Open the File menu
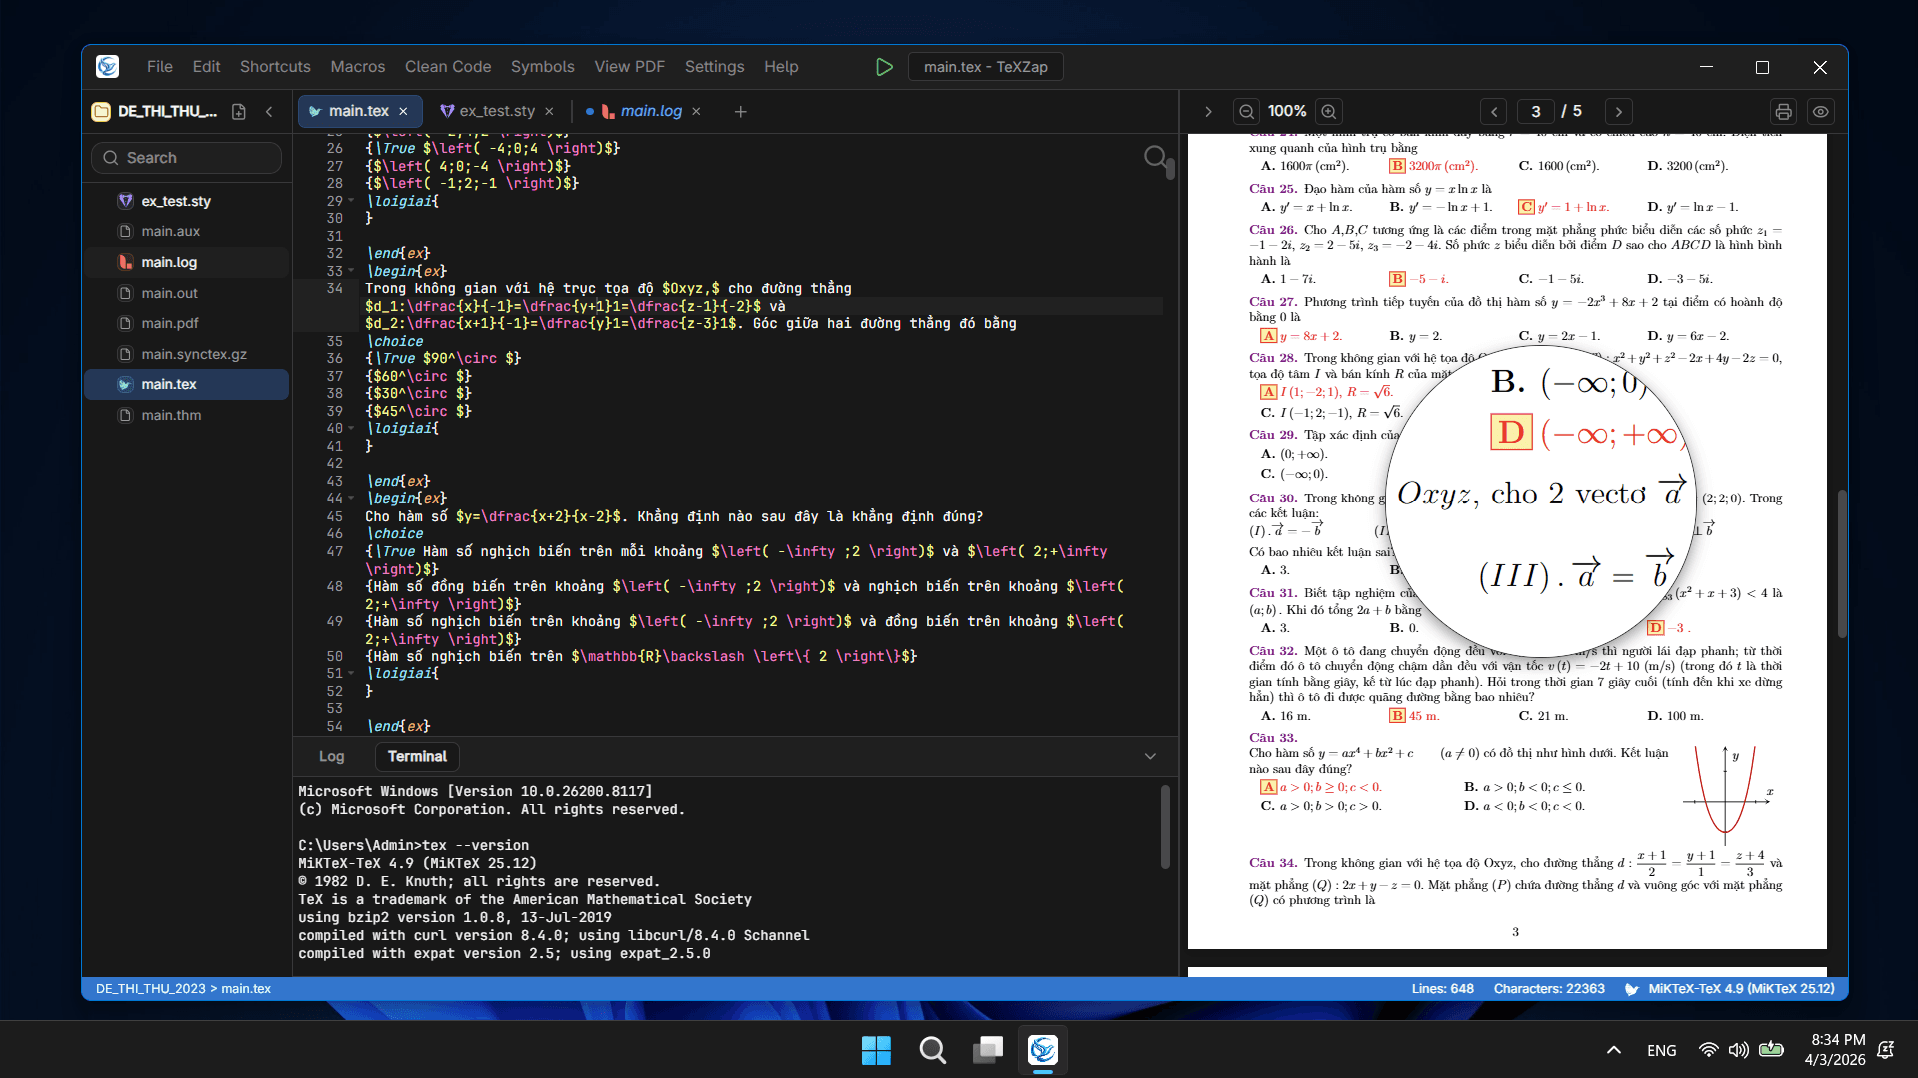The height and width of the screenshot is (1078, 1918). click(x=159, y=67)
